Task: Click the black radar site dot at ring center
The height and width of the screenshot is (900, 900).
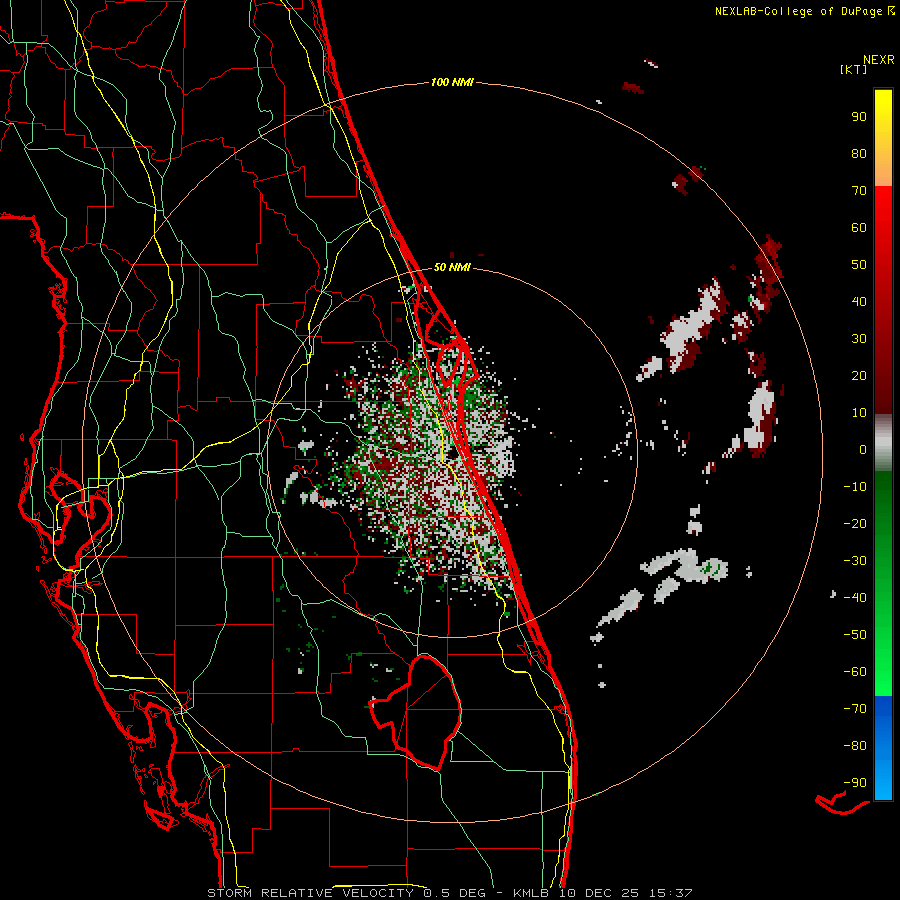Action: pos(452,453)
